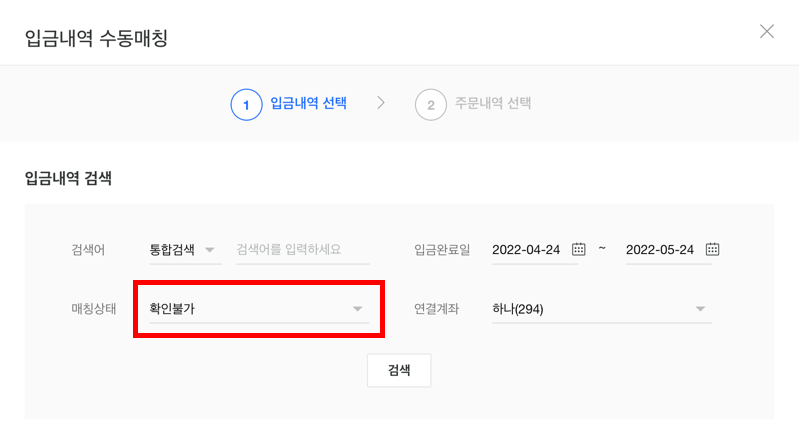This screenshot has width=800, height=440.
Task: Focus the 검색어를 입력하세요 input field
Action: [x=295, y=249]
